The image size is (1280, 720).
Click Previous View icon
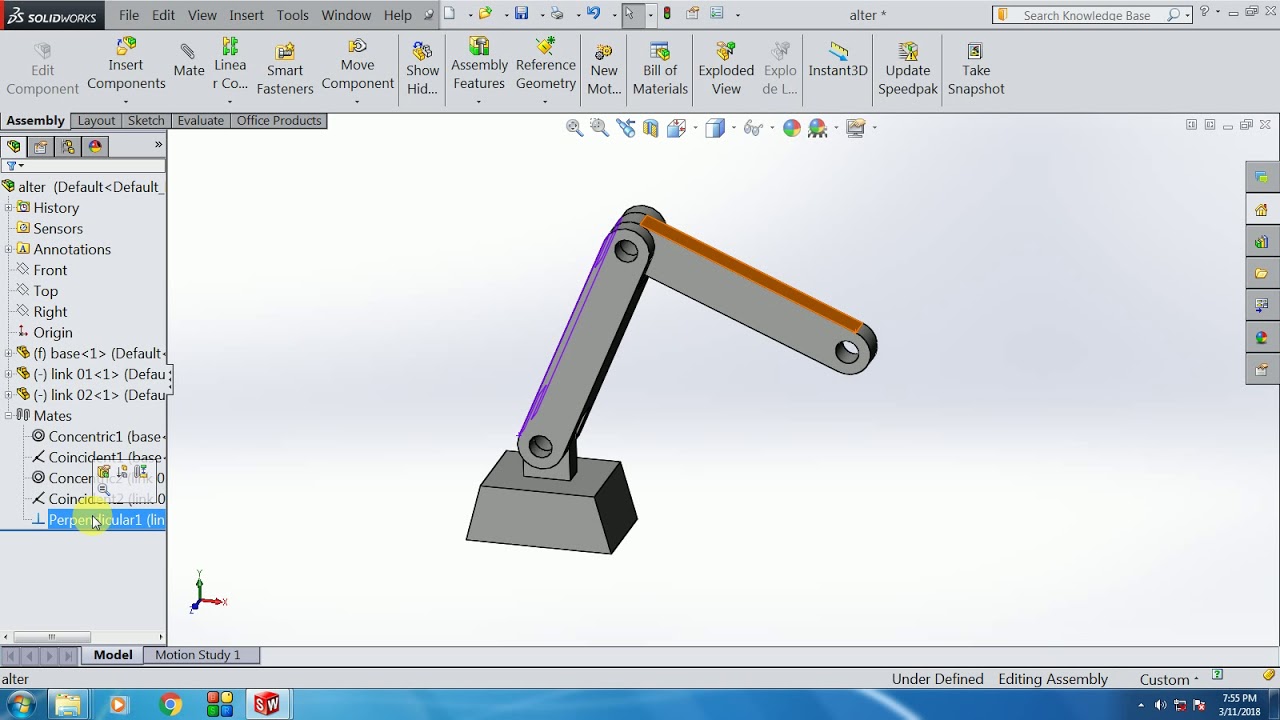[x=626, y=127]
